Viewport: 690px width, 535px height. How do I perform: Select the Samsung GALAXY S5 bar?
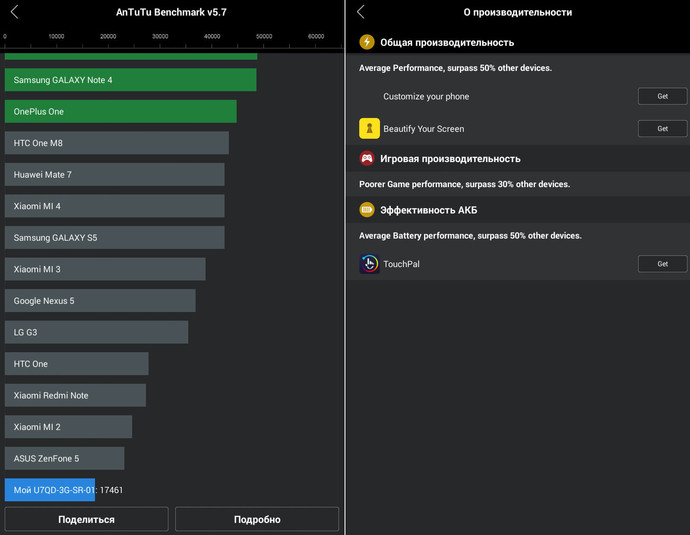(x=114, y=238)
